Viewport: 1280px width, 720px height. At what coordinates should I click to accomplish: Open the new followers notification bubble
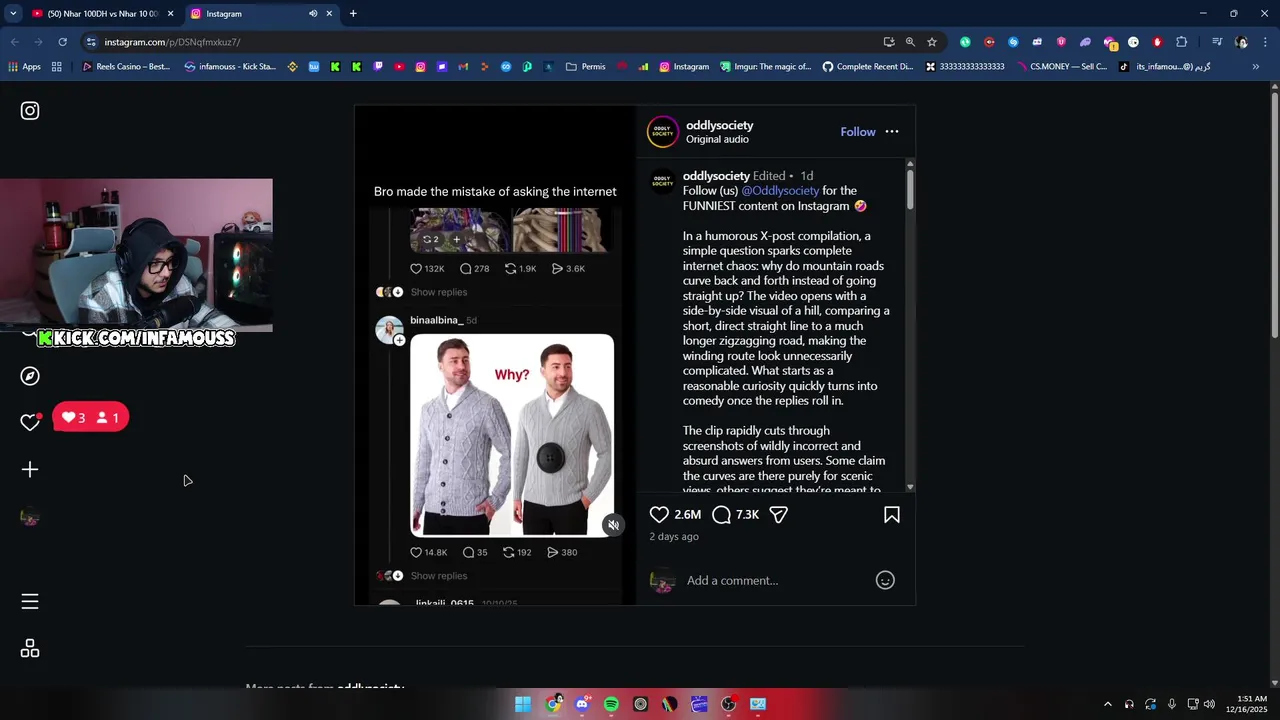click(91, 418)
